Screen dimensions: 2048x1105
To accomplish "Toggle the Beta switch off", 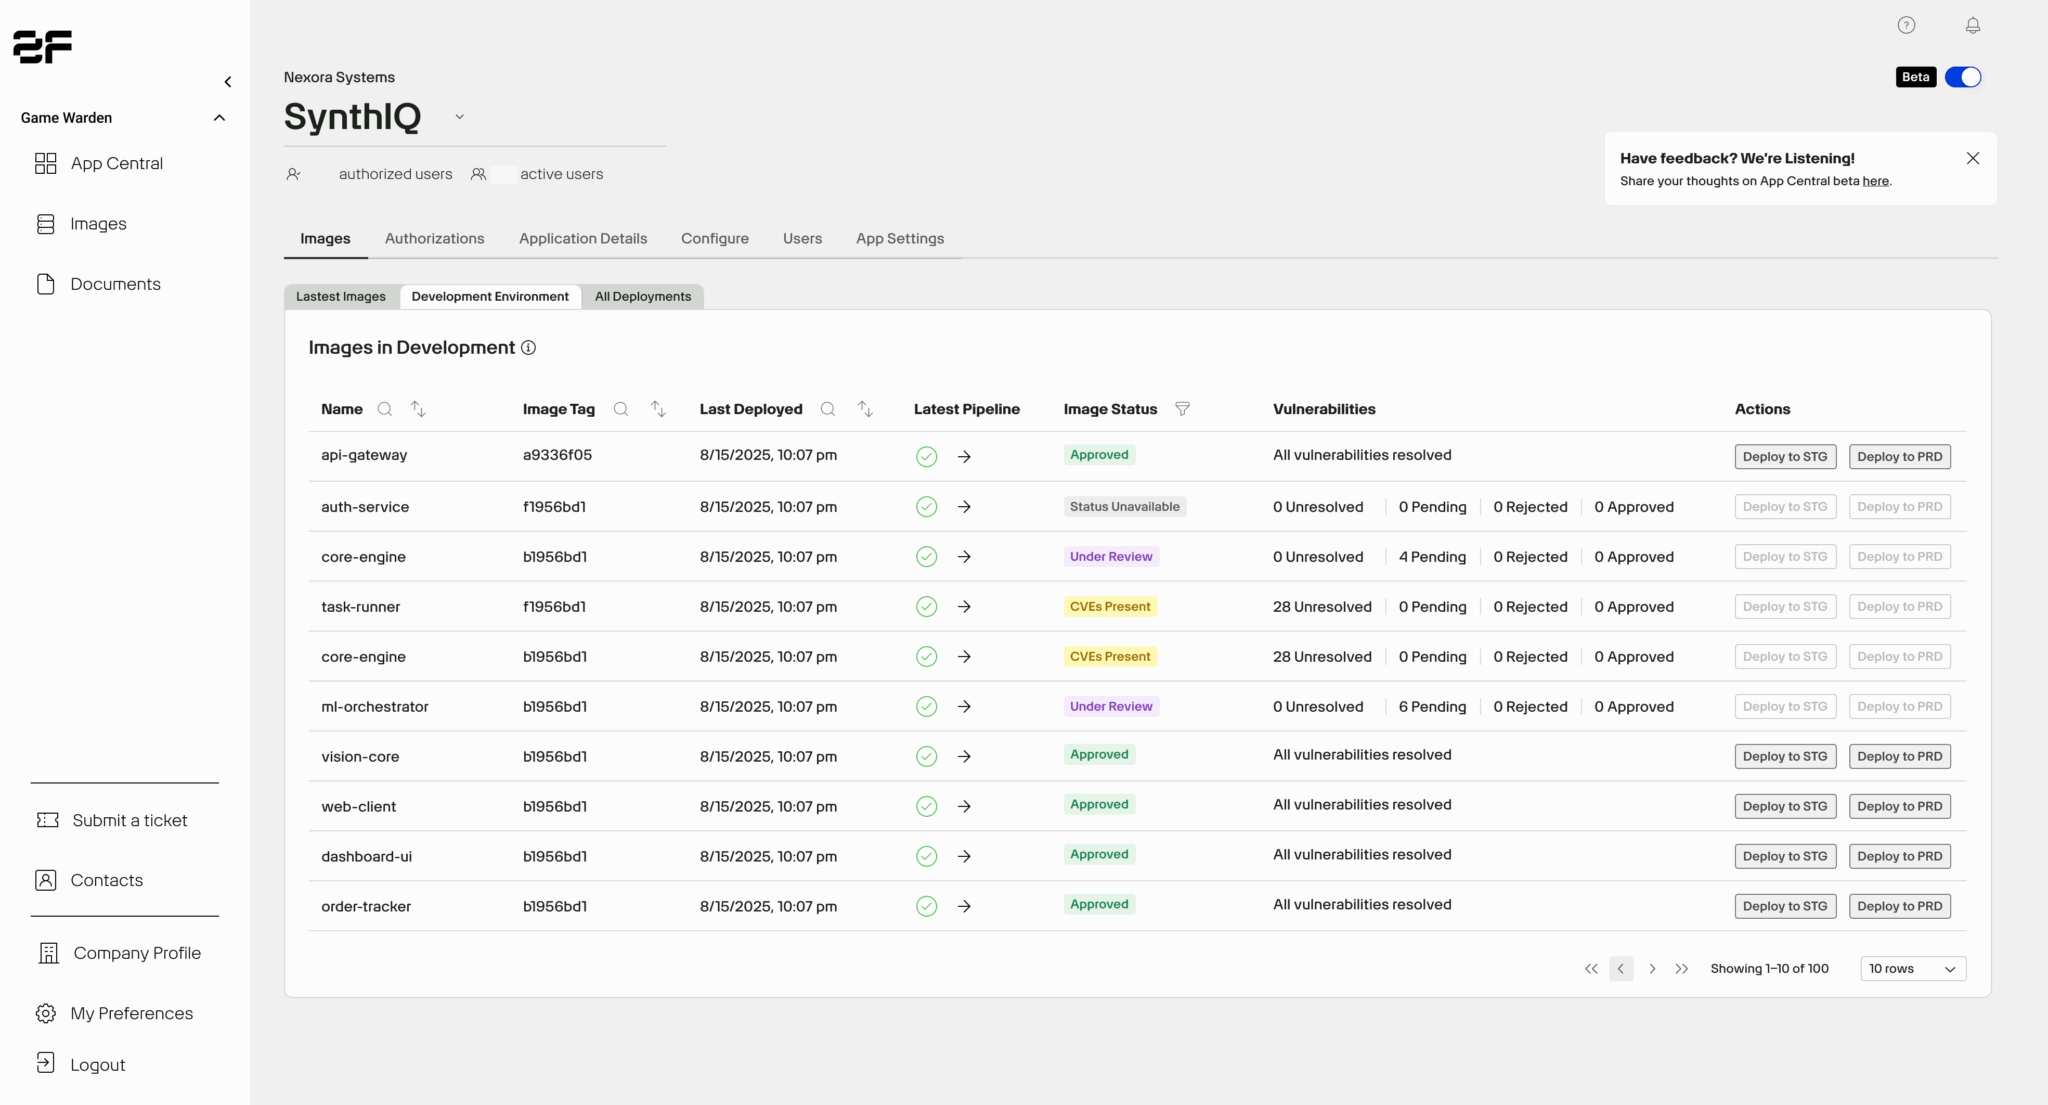I will [x=1962, y=77].
